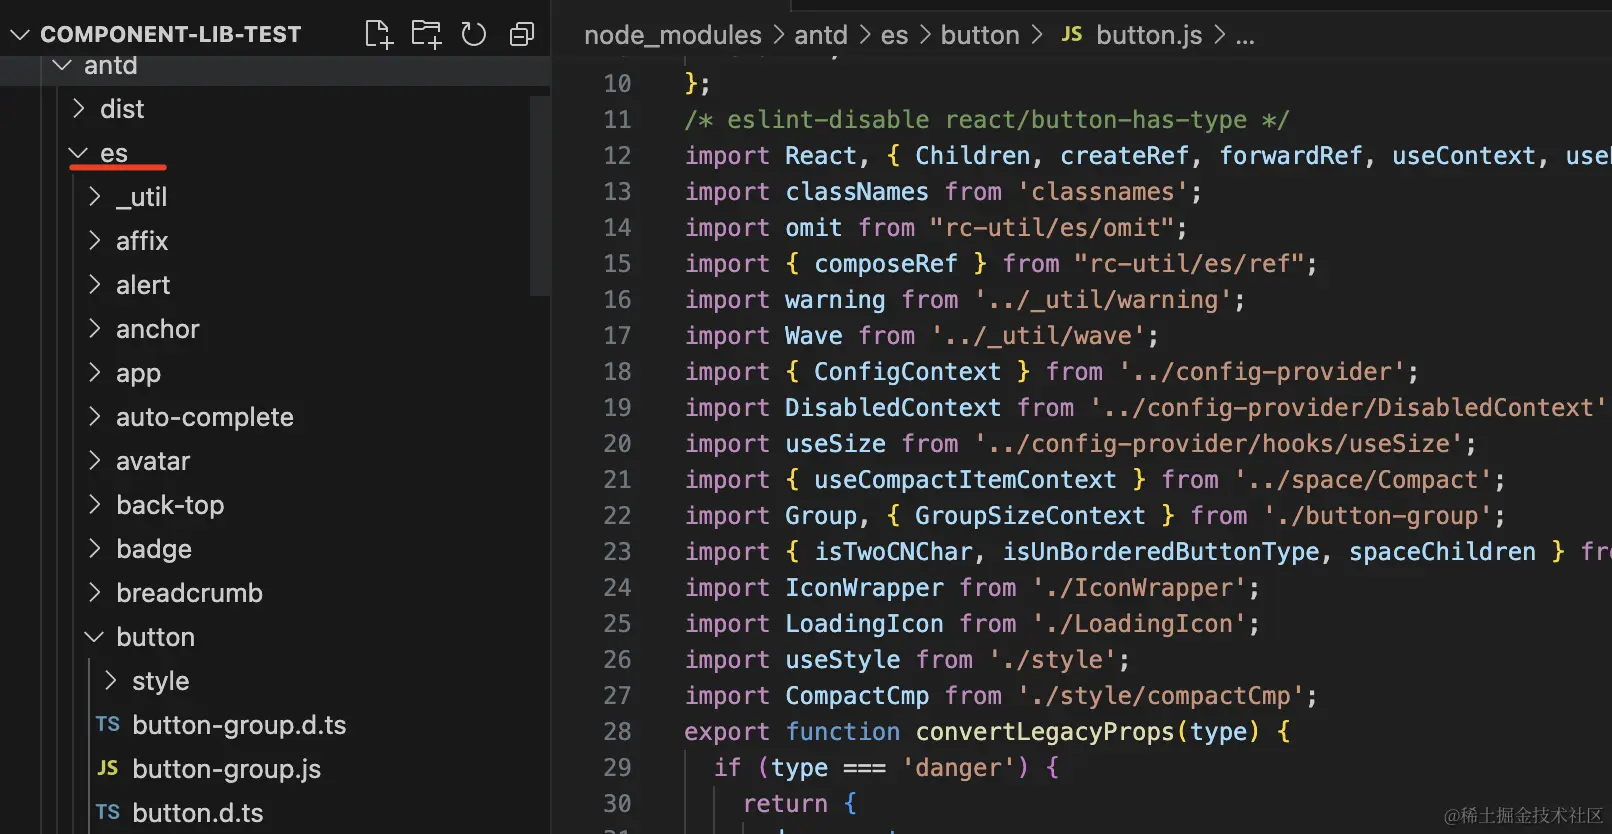The width and height of the screenshot is (1612, 834).
Task: Click the New File icon in explorer header
Action: pyautogui.click(x=378, y=34)
